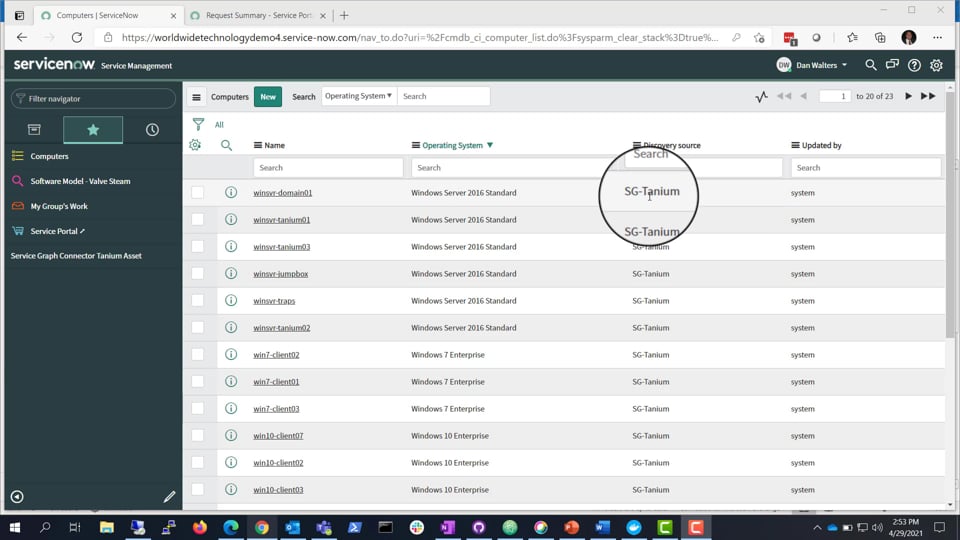Open the activity stream pulse icon
This screenshot has width=960, height=540.
(761, 97)
